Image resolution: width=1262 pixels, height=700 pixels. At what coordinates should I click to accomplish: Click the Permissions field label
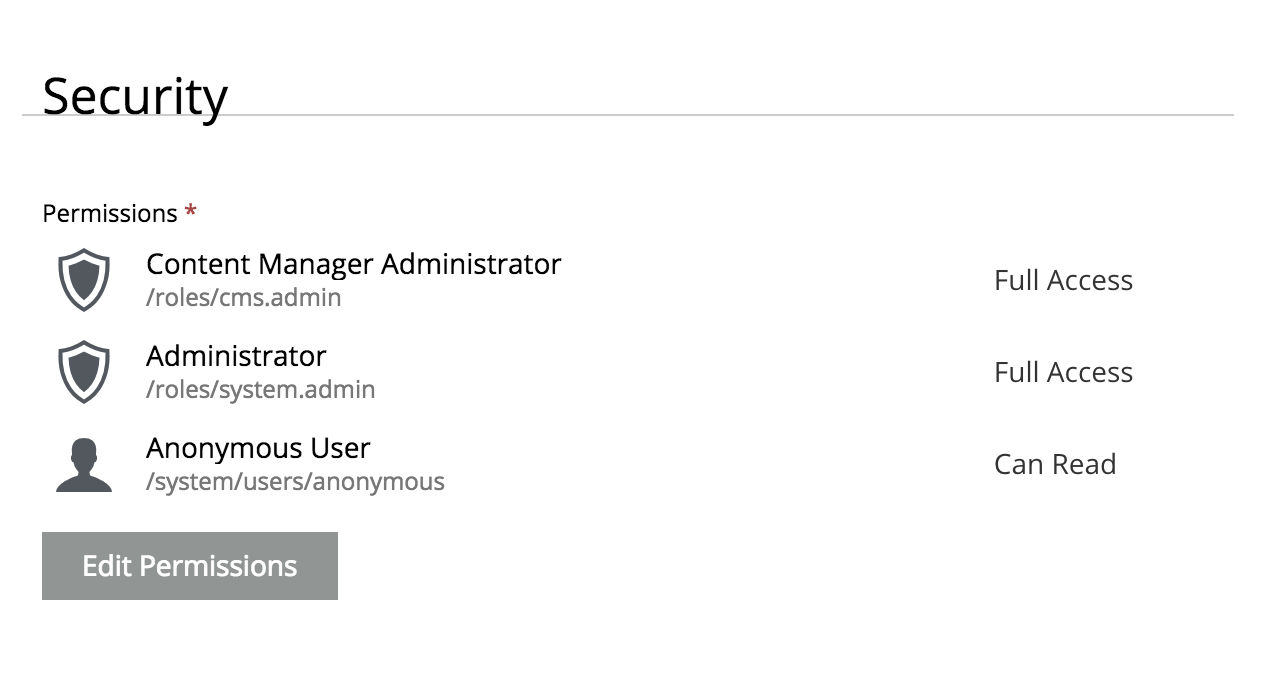110,213
